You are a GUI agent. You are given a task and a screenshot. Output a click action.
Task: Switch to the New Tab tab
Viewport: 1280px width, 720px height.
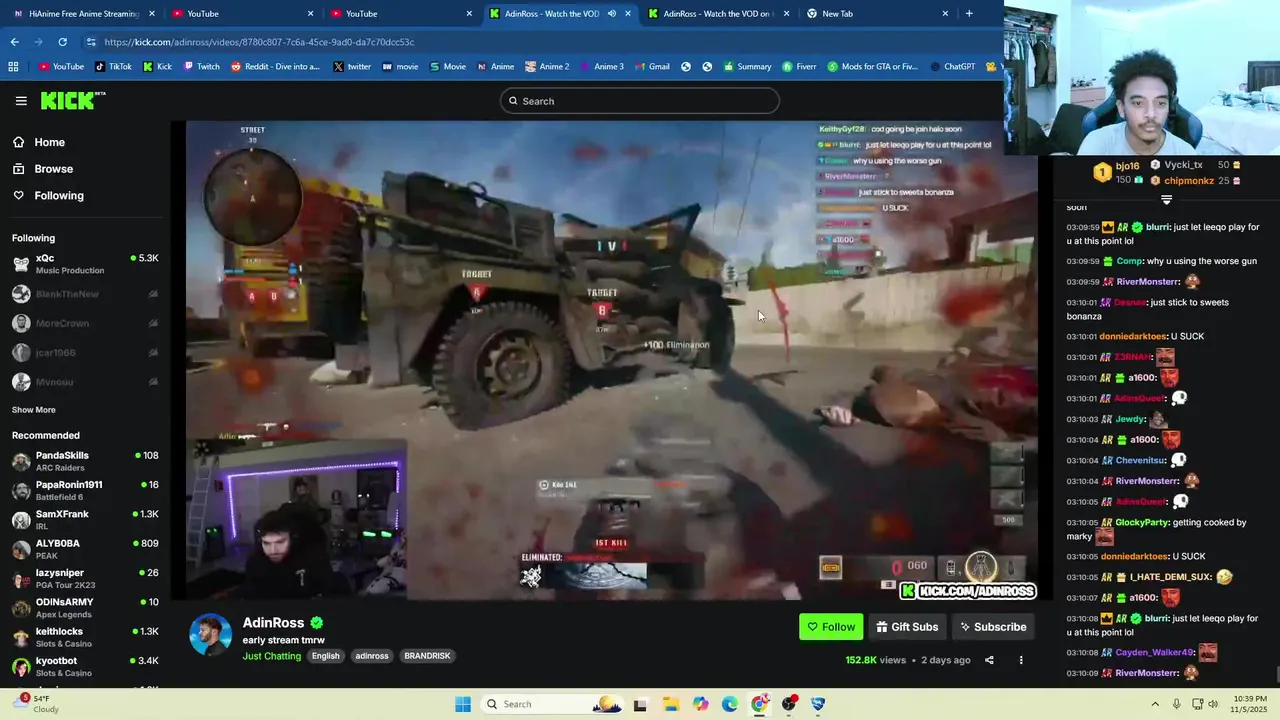point(877,14)
